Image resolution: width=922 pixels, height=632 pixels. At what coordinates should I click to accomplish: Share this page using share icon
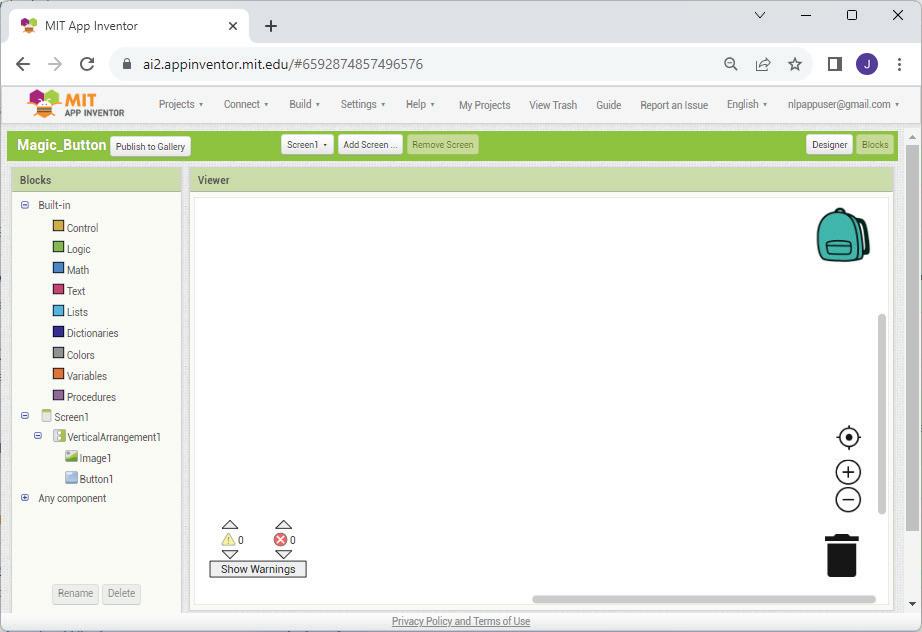tap(763, 64)
